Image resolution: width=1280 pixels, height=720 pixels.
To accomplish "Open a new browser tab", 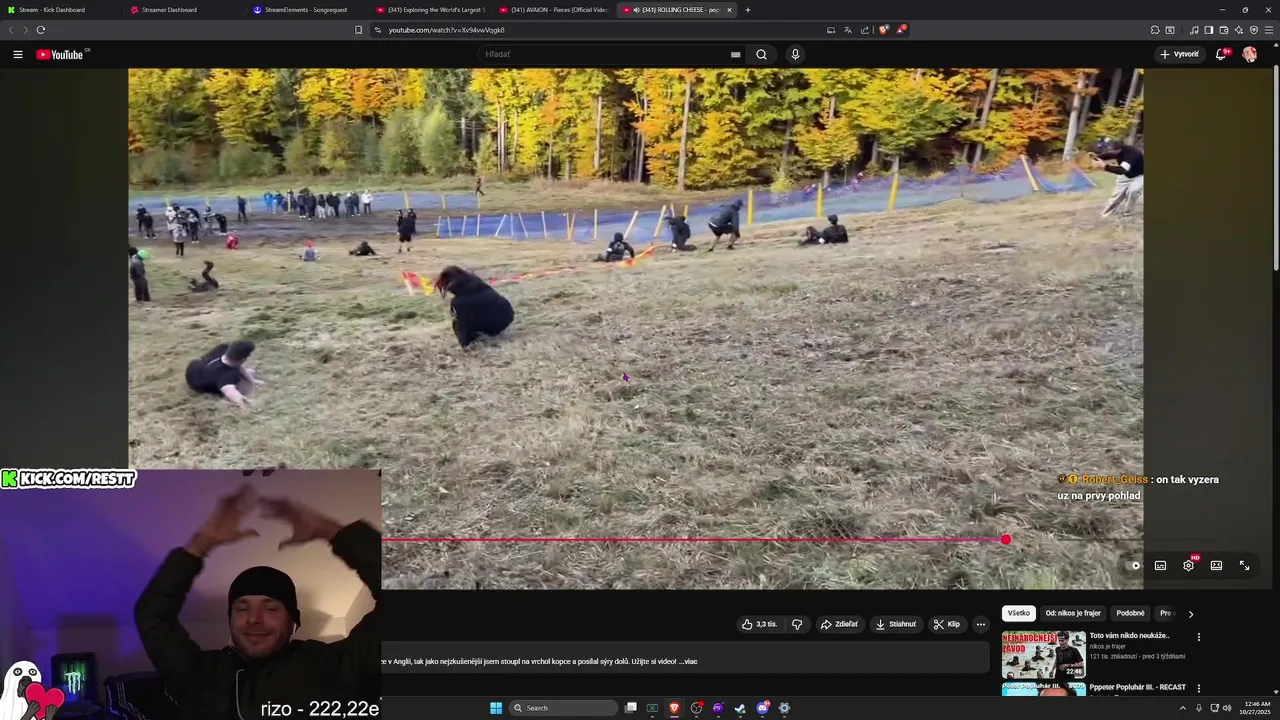I will (748, 10).
